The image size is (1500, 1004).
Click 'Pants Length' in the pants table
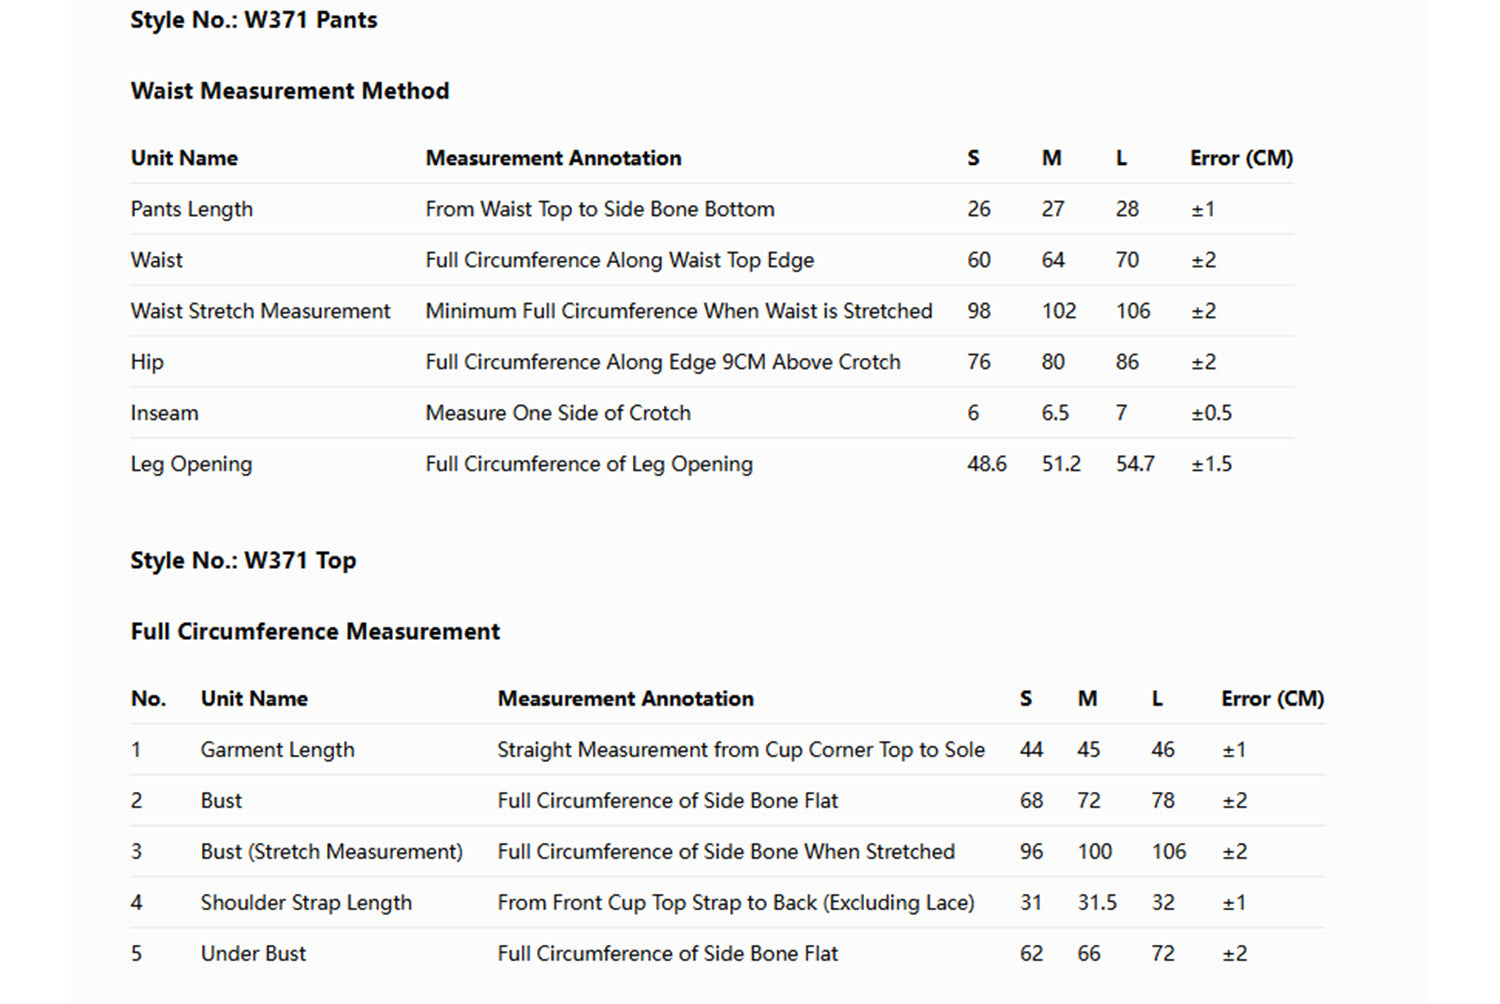point(191,209)
